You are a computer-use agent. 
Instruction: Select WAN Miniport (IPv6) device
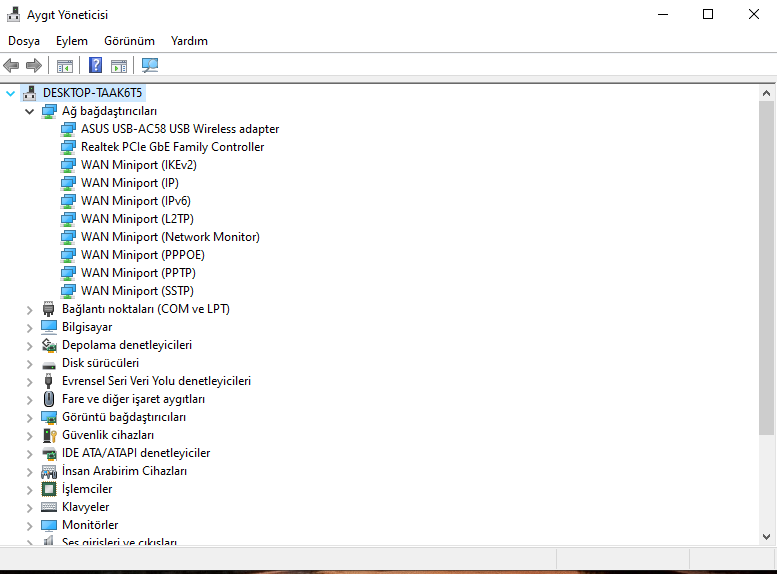(x=136, y=201)
